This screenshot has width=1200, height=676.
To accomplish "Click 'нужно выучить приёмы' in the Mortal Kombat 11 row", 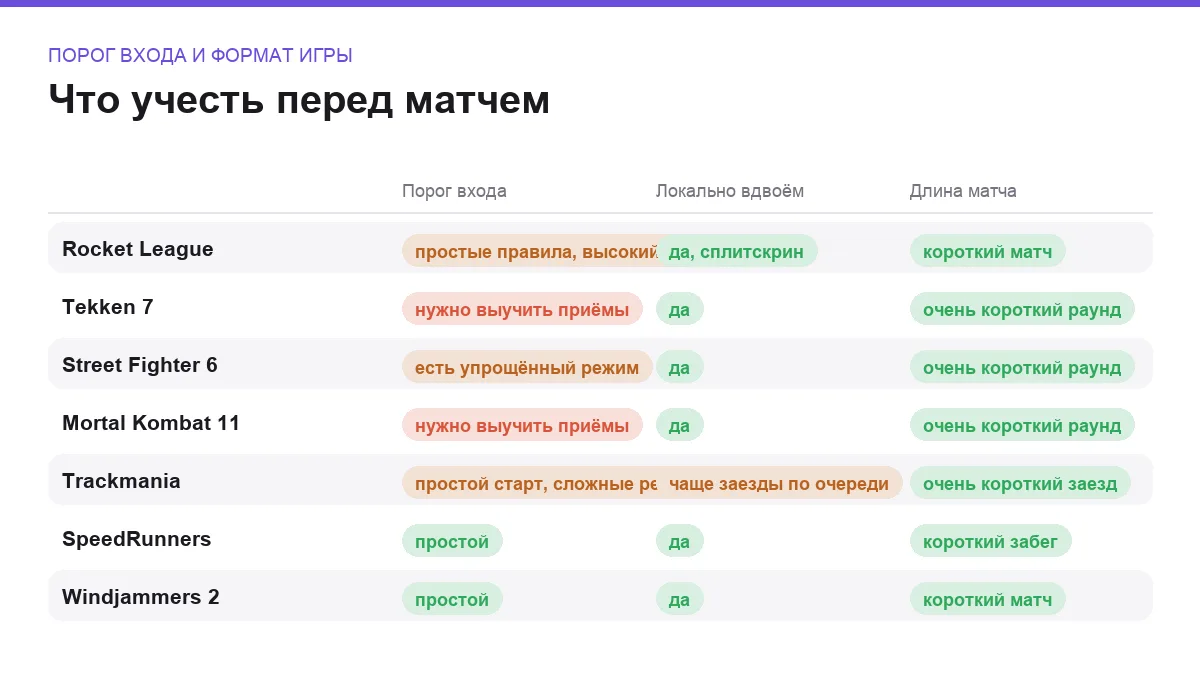I will 522,425.
